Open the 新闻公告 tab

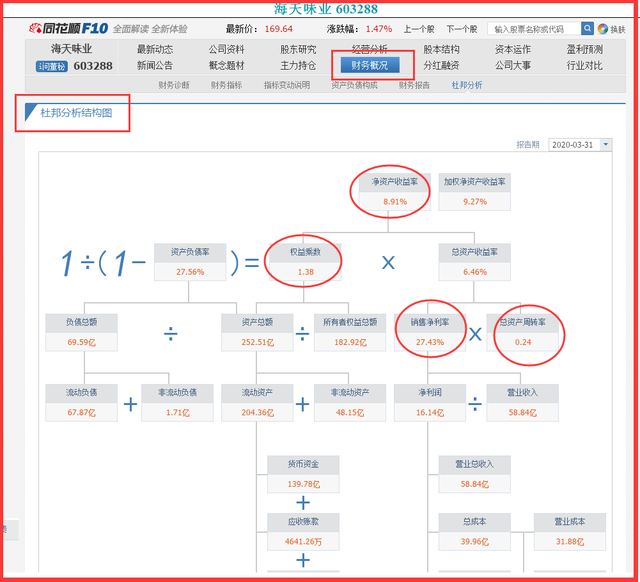(155, 65)
